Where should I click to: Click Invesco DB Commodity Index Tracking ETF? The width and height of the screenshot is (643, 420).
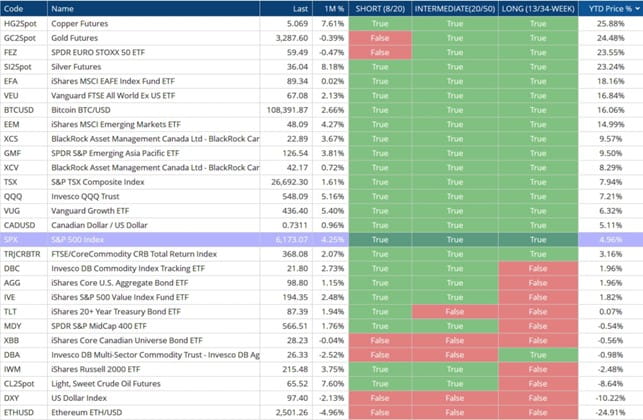(x=128, y=268)
